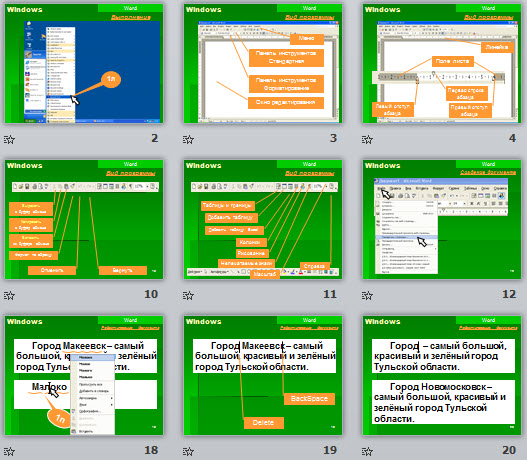The height and width of the screenshot is (460, 527).
Task: Select slide 11 thumbnail with tables toolbar labels
Action: point(263,219)
